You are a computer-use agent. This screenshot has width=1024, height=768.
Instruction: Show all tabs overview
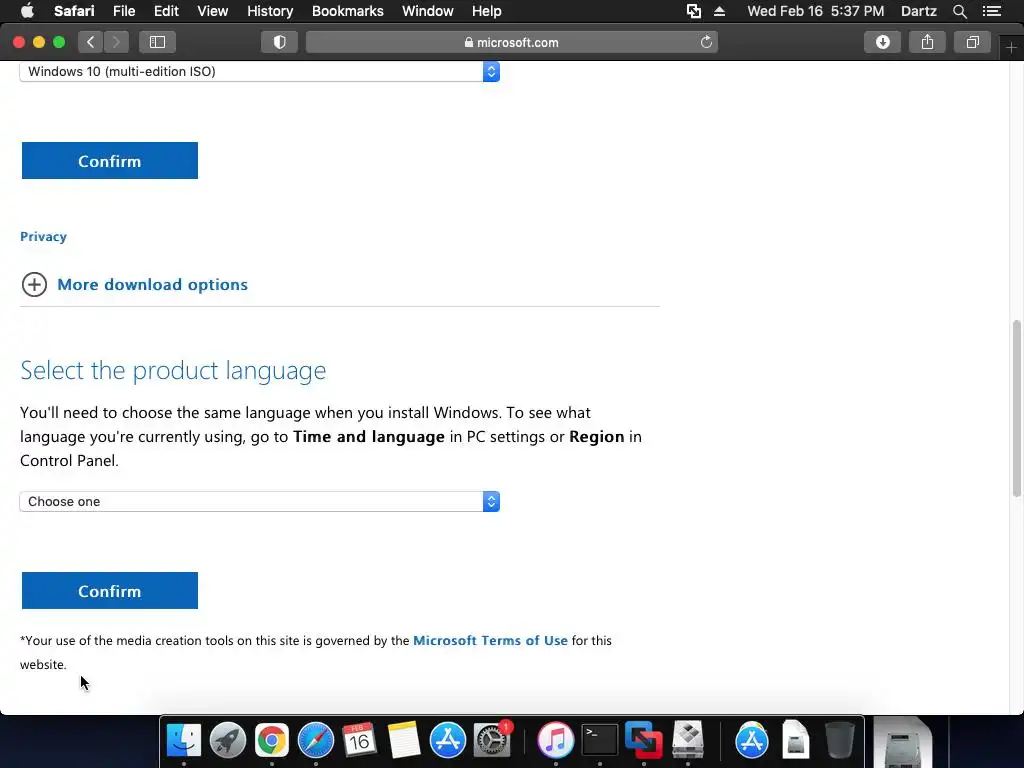coord(972,42)
